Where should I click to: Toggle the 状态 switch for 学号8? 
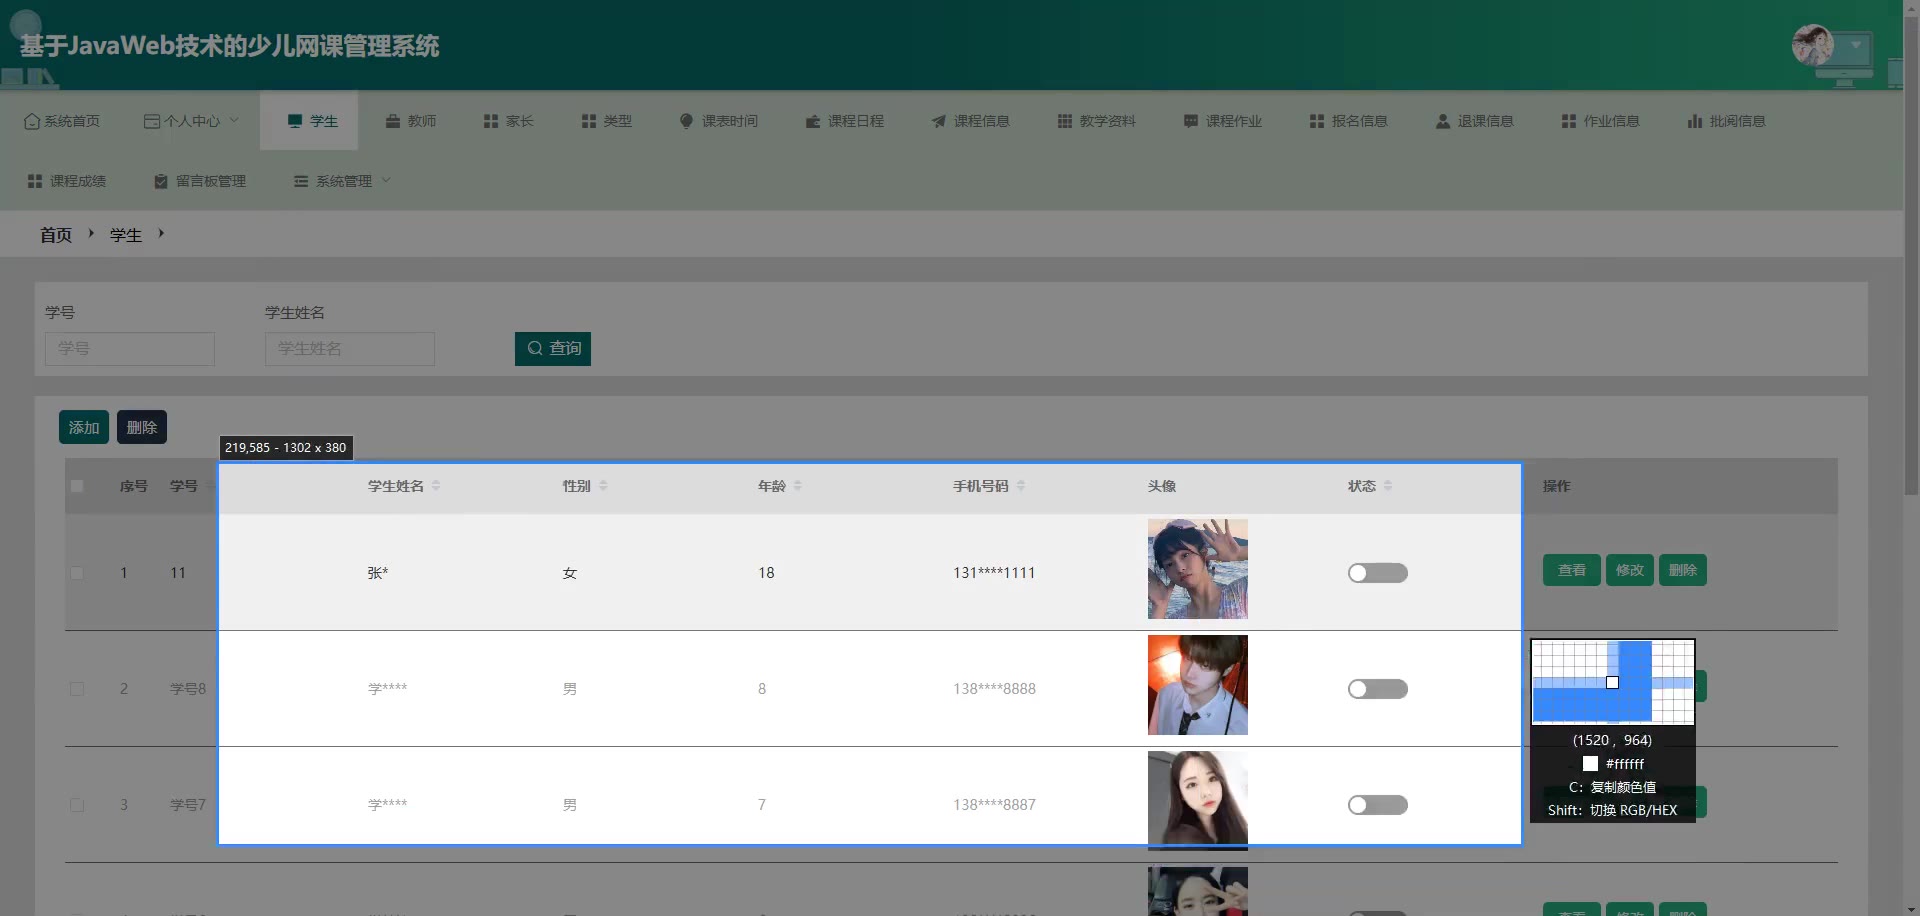point(1378,689)
